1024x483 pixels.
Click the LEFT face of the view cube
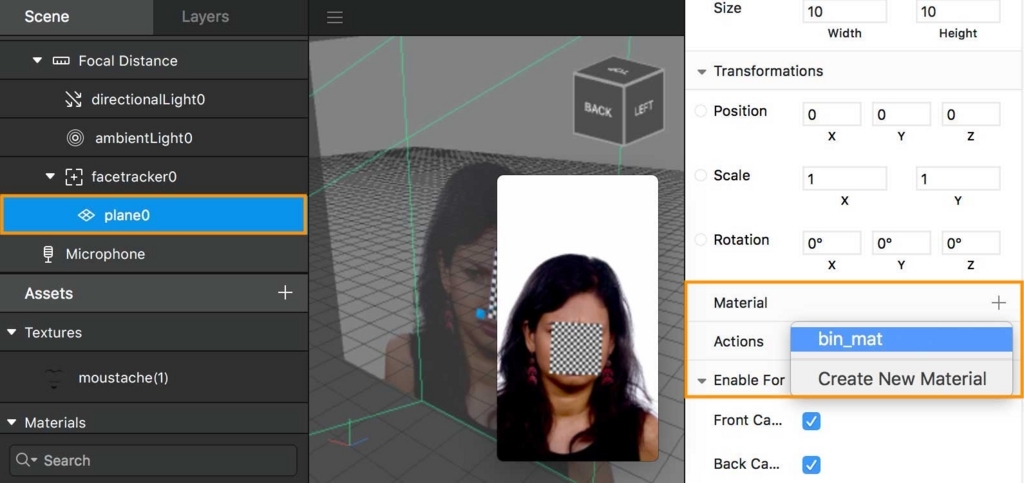click(x=644, y=108)
